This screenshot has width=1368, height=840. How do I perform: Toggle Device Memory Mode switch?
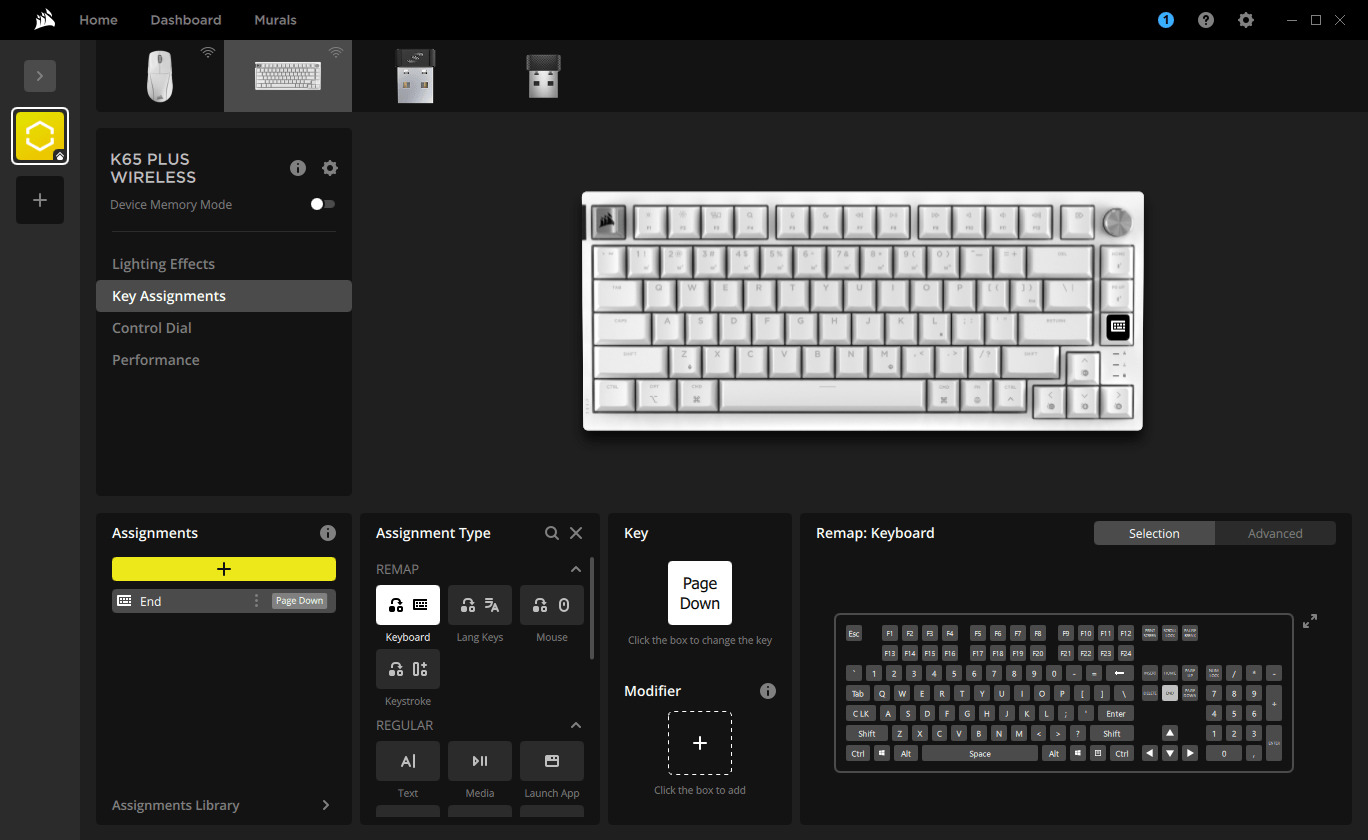click(322, 204)
